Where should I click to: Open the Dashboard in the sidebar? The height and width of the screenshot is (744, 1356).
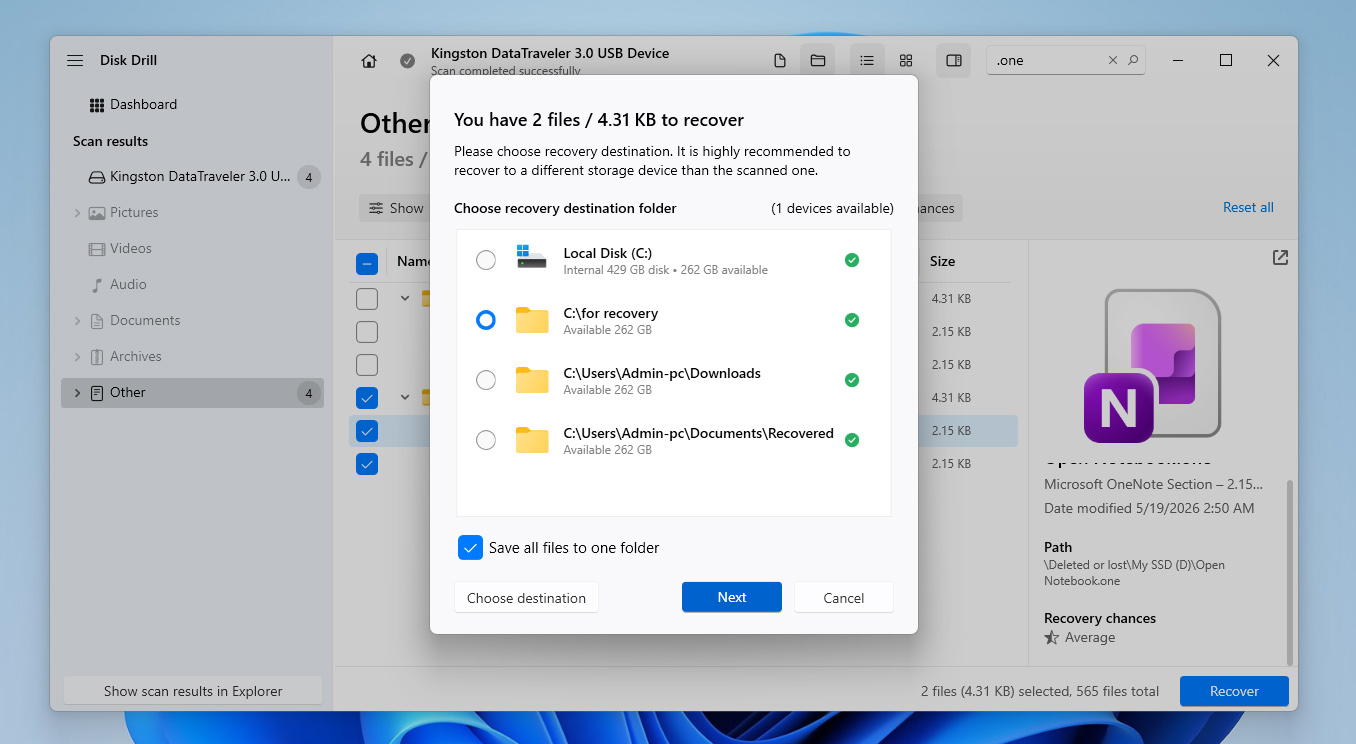point(133,105)
